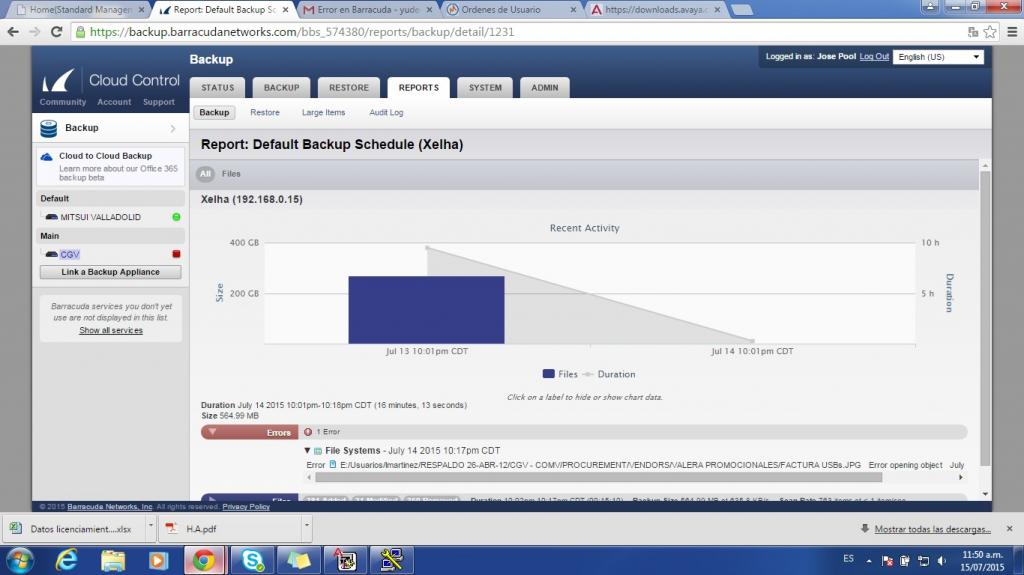The image size is (1024, 575).
Task: Open the Chrome menu hamburger icon
Action: click(1012, 31)
